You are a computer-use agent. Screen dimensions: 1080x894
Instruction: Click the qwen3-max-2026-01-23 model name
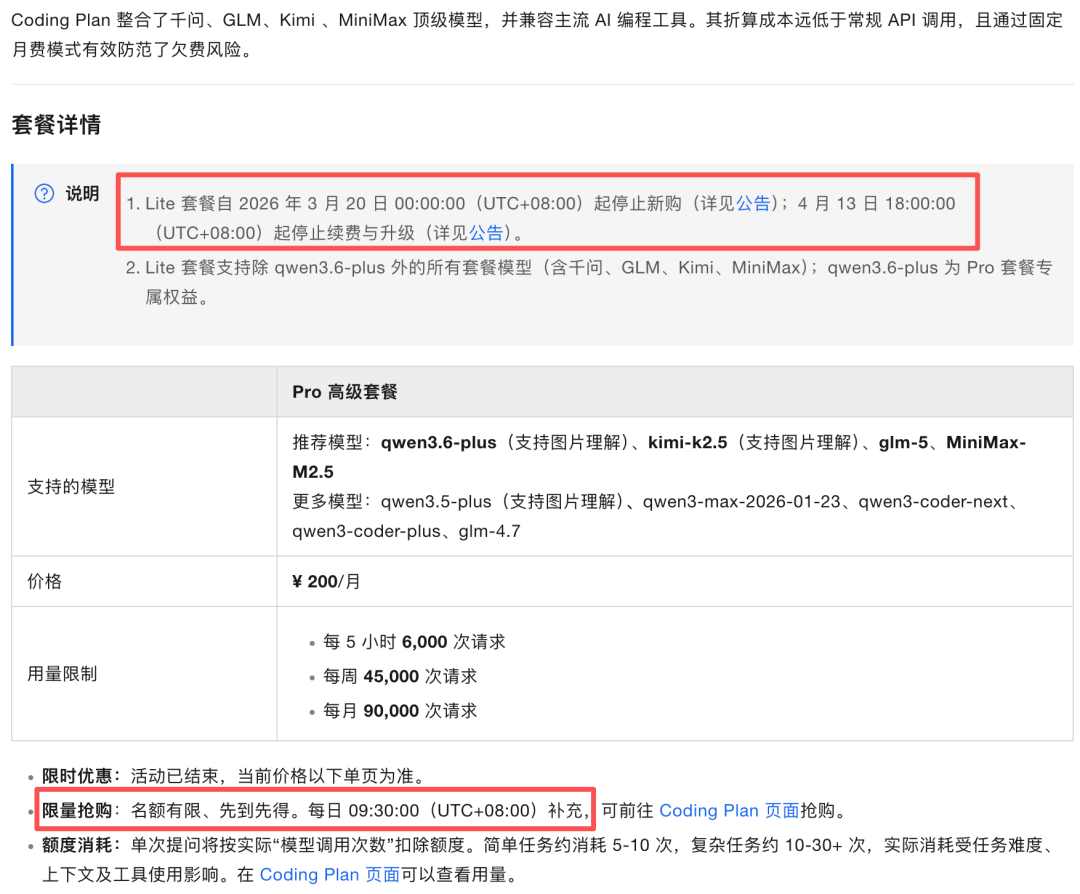742,501
